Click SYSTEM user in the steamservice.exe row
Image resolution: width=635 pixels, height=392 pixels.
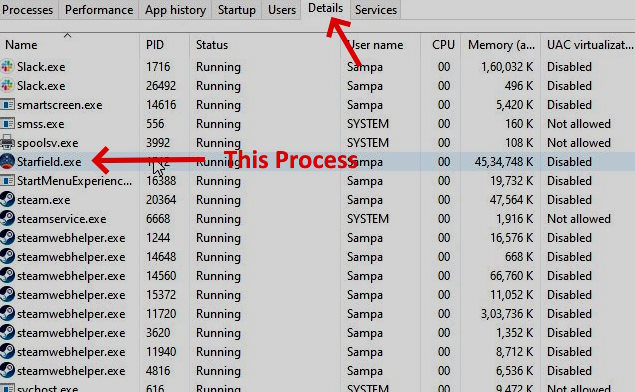point(368,219)
